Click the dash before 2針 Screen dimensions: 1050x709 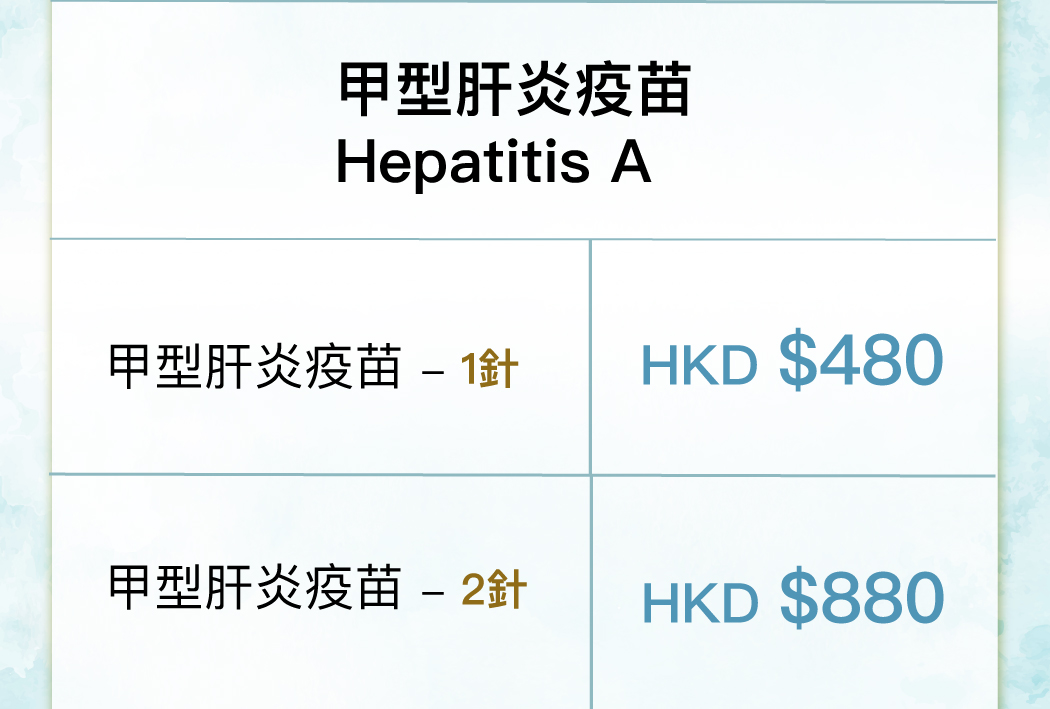click(433, 591)
